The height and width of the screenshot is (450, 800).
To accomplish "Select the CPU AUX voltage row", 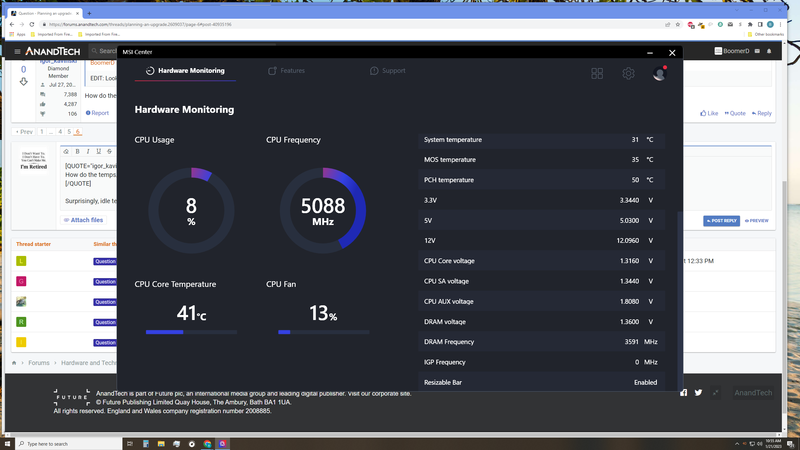I will tap(541, 302).
